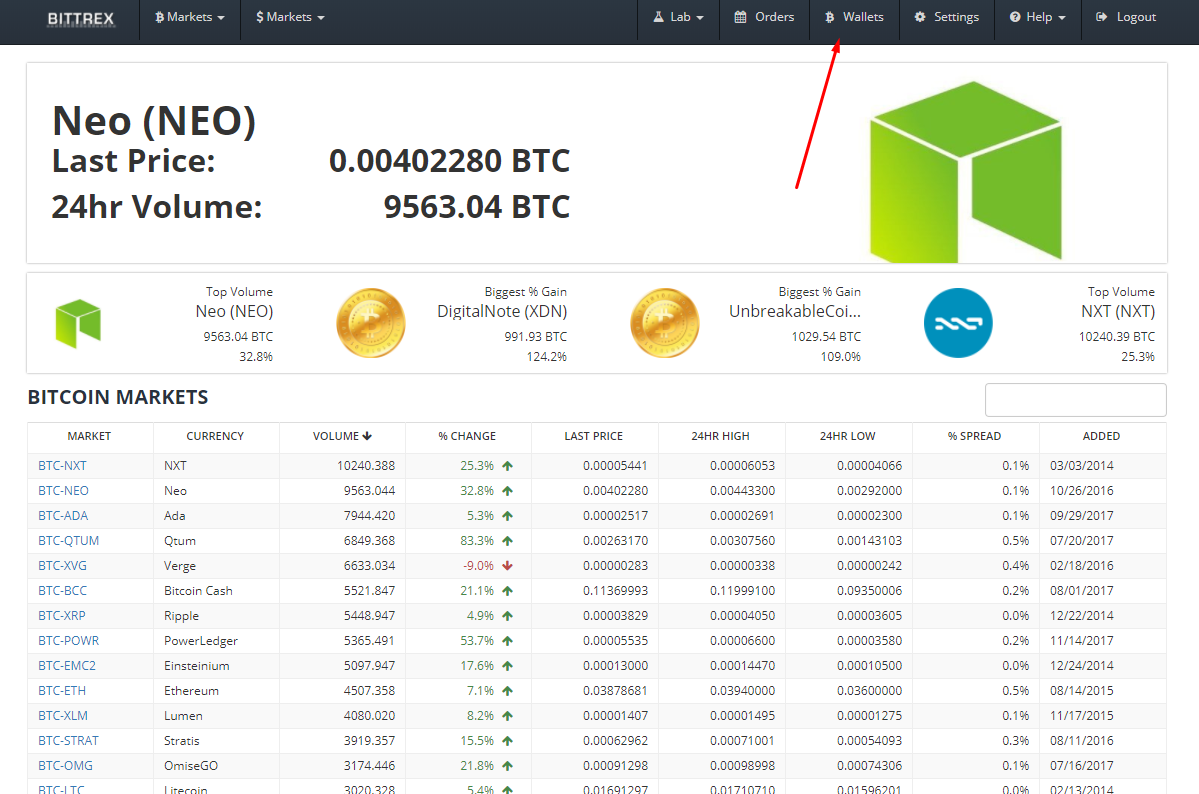
Task: Click the 0.00402280 BTC last price value
Action: 450,161
